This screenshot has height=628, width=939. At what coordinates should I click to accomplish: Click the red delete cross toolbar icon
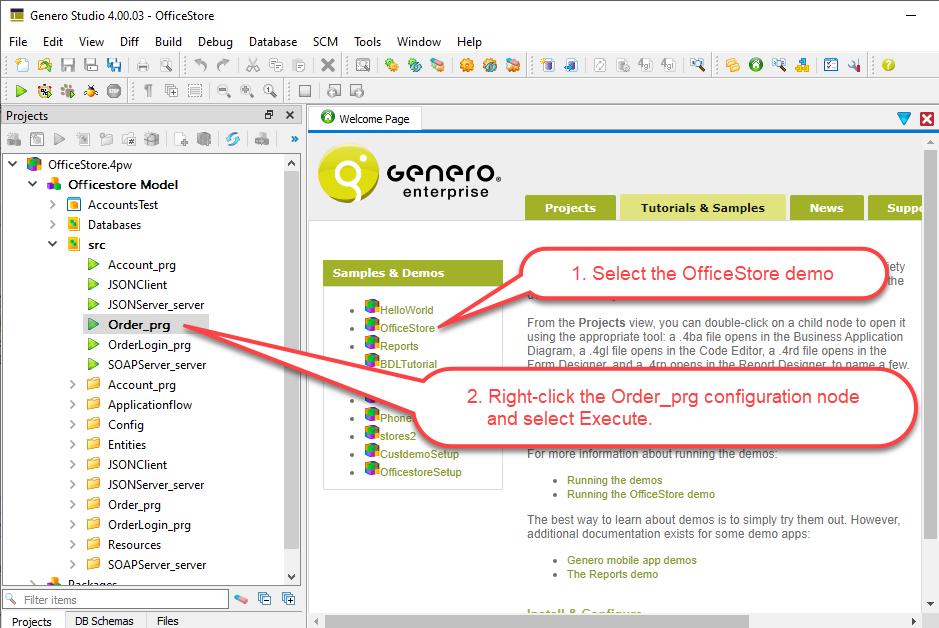(x=328, y=64)
